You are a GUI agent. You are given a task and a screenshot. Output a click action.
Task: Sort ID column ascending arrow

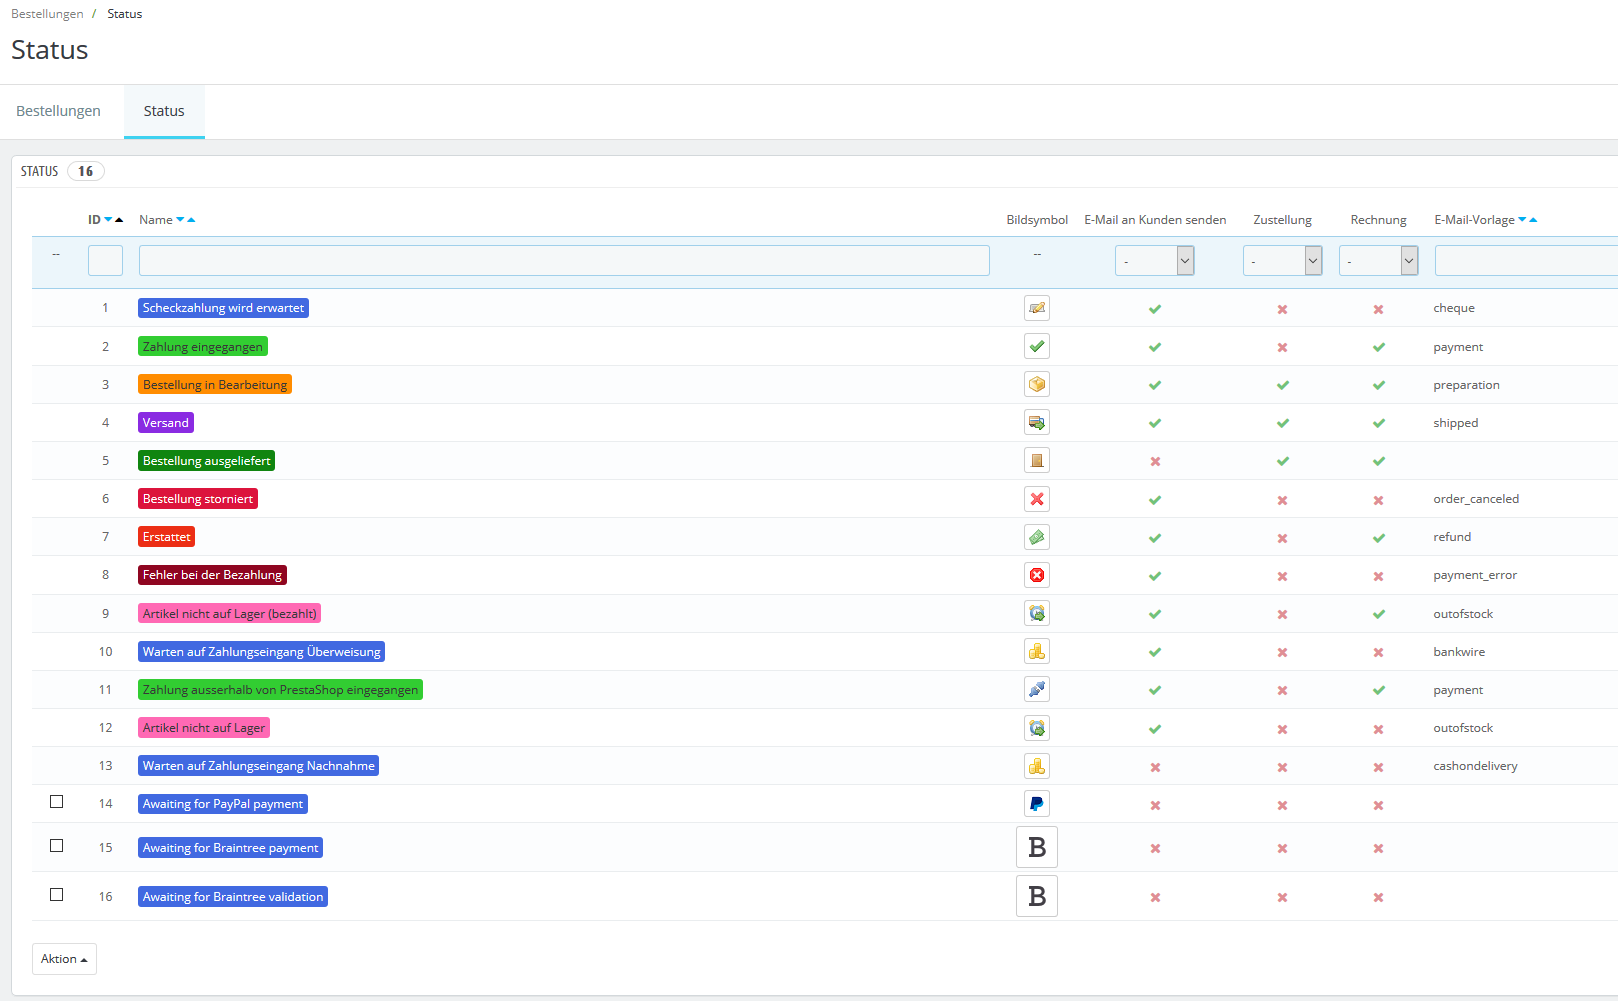(119, 220)
